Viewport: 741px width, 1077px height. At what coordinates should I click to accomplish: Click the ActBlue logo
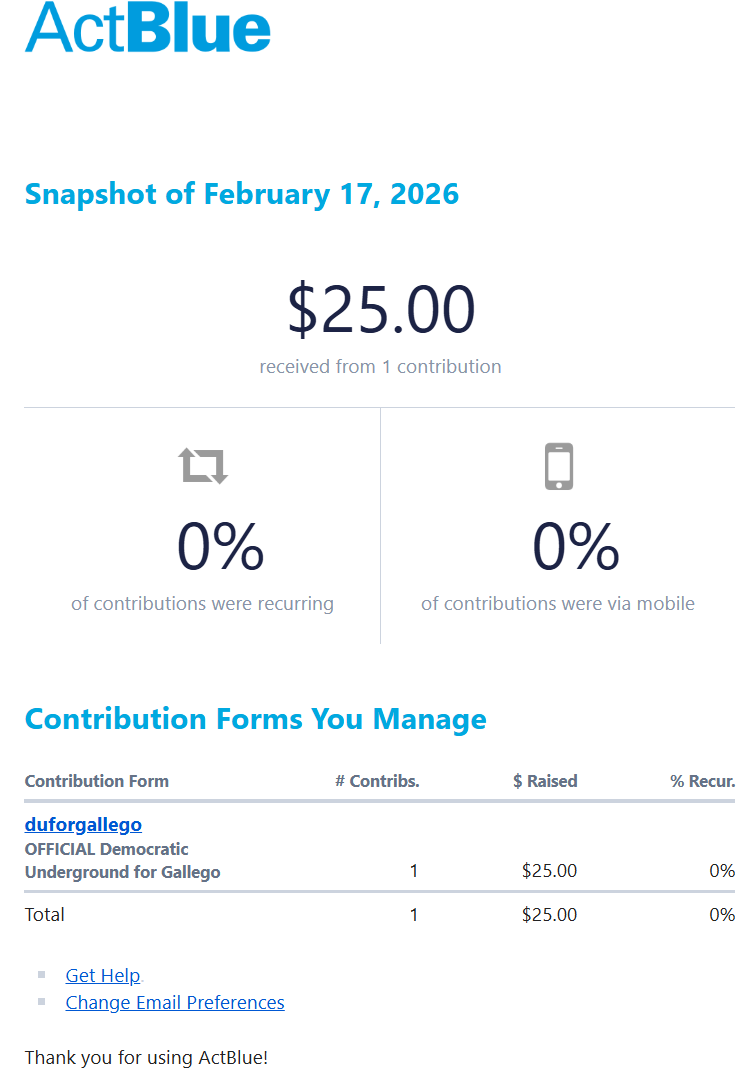[148, 28]
